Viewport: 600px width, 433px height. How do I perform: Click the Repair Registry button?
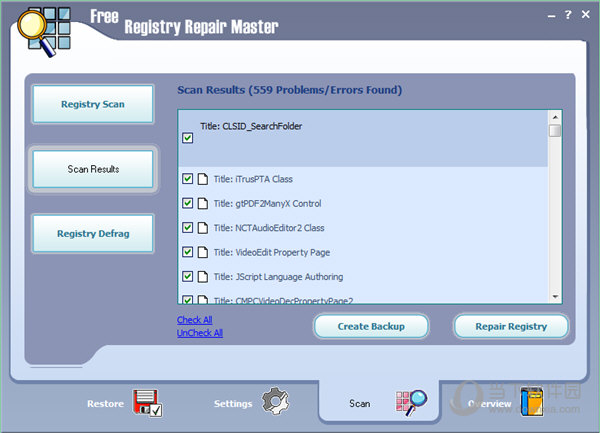pyautogui.click(x=511, y=326)
